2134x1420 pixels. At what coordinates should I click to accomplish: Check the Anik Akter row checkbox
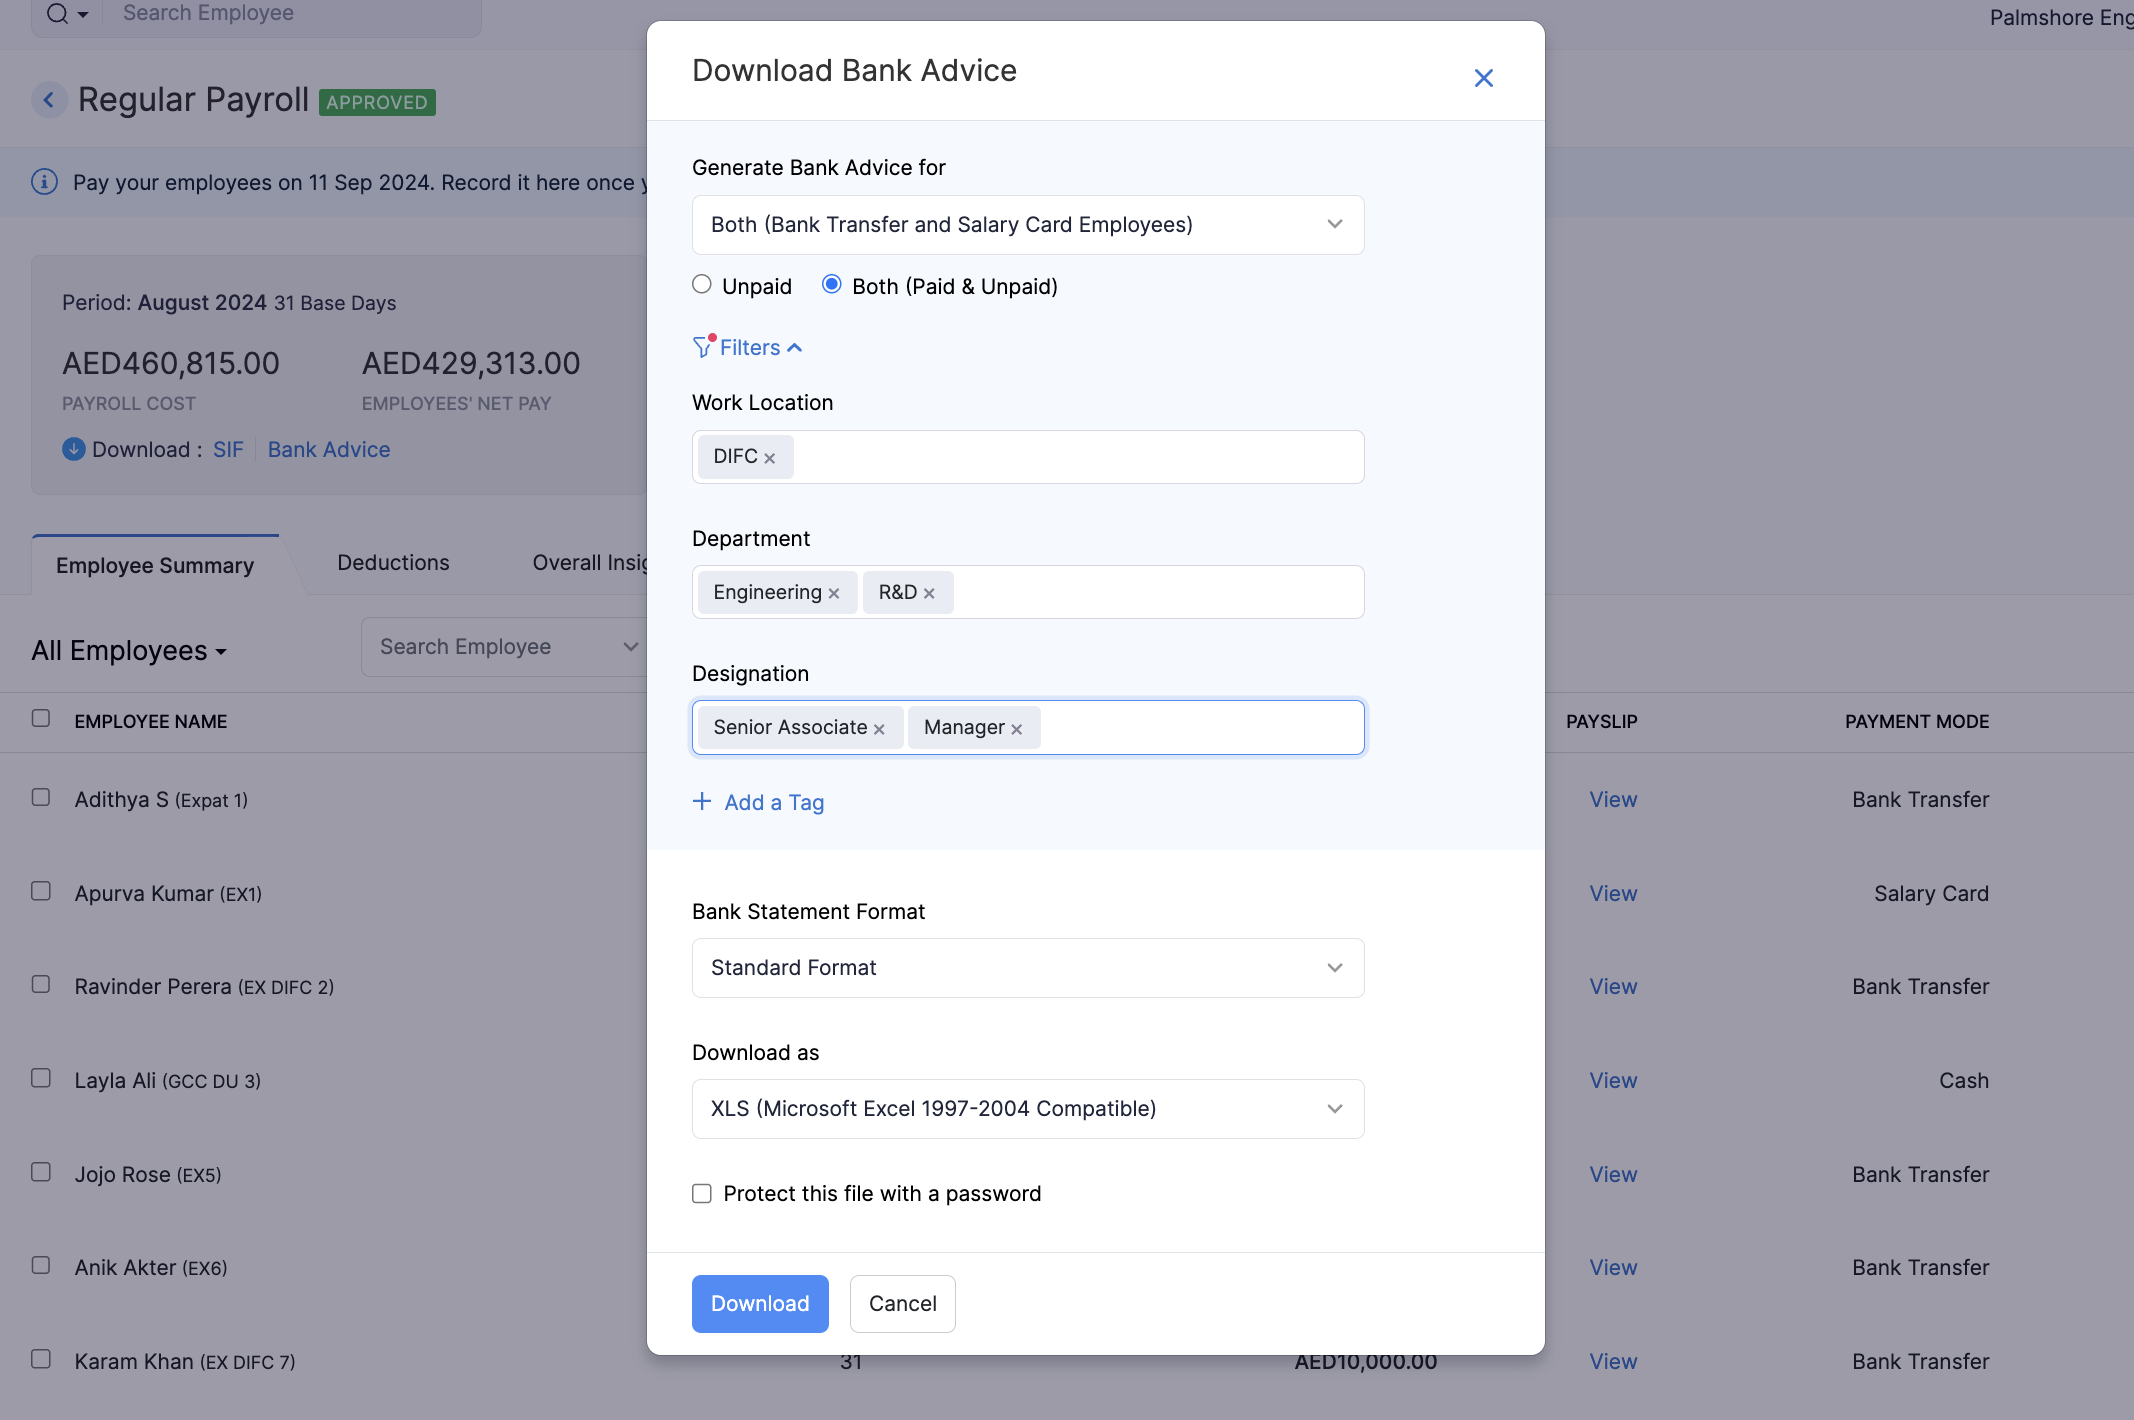(41, 1265)
